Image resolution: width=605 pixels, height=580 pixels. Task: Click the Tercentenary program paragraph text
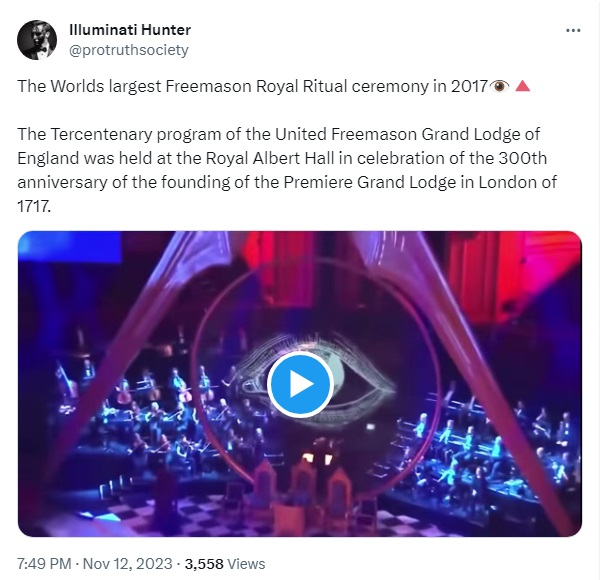point(287,170)
